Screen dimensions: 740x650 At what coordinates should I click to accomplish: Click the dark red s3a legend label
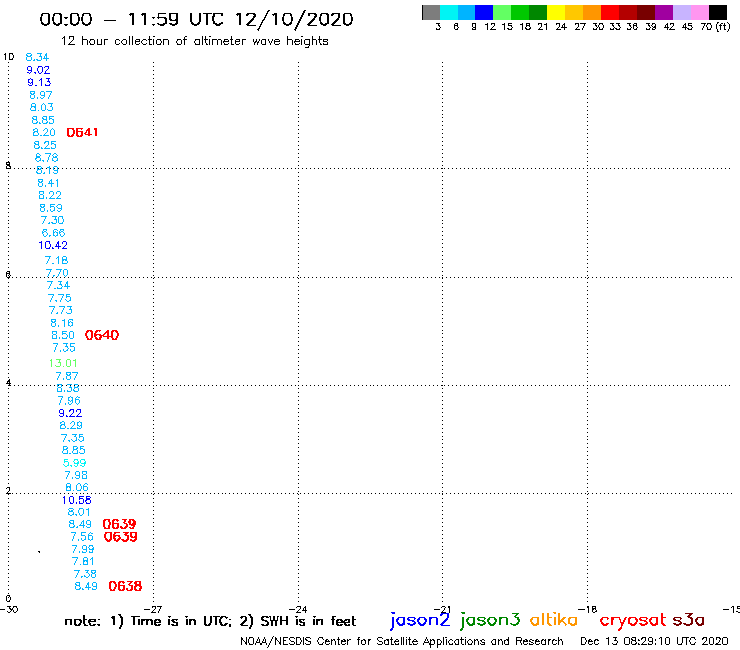(689, 620)
